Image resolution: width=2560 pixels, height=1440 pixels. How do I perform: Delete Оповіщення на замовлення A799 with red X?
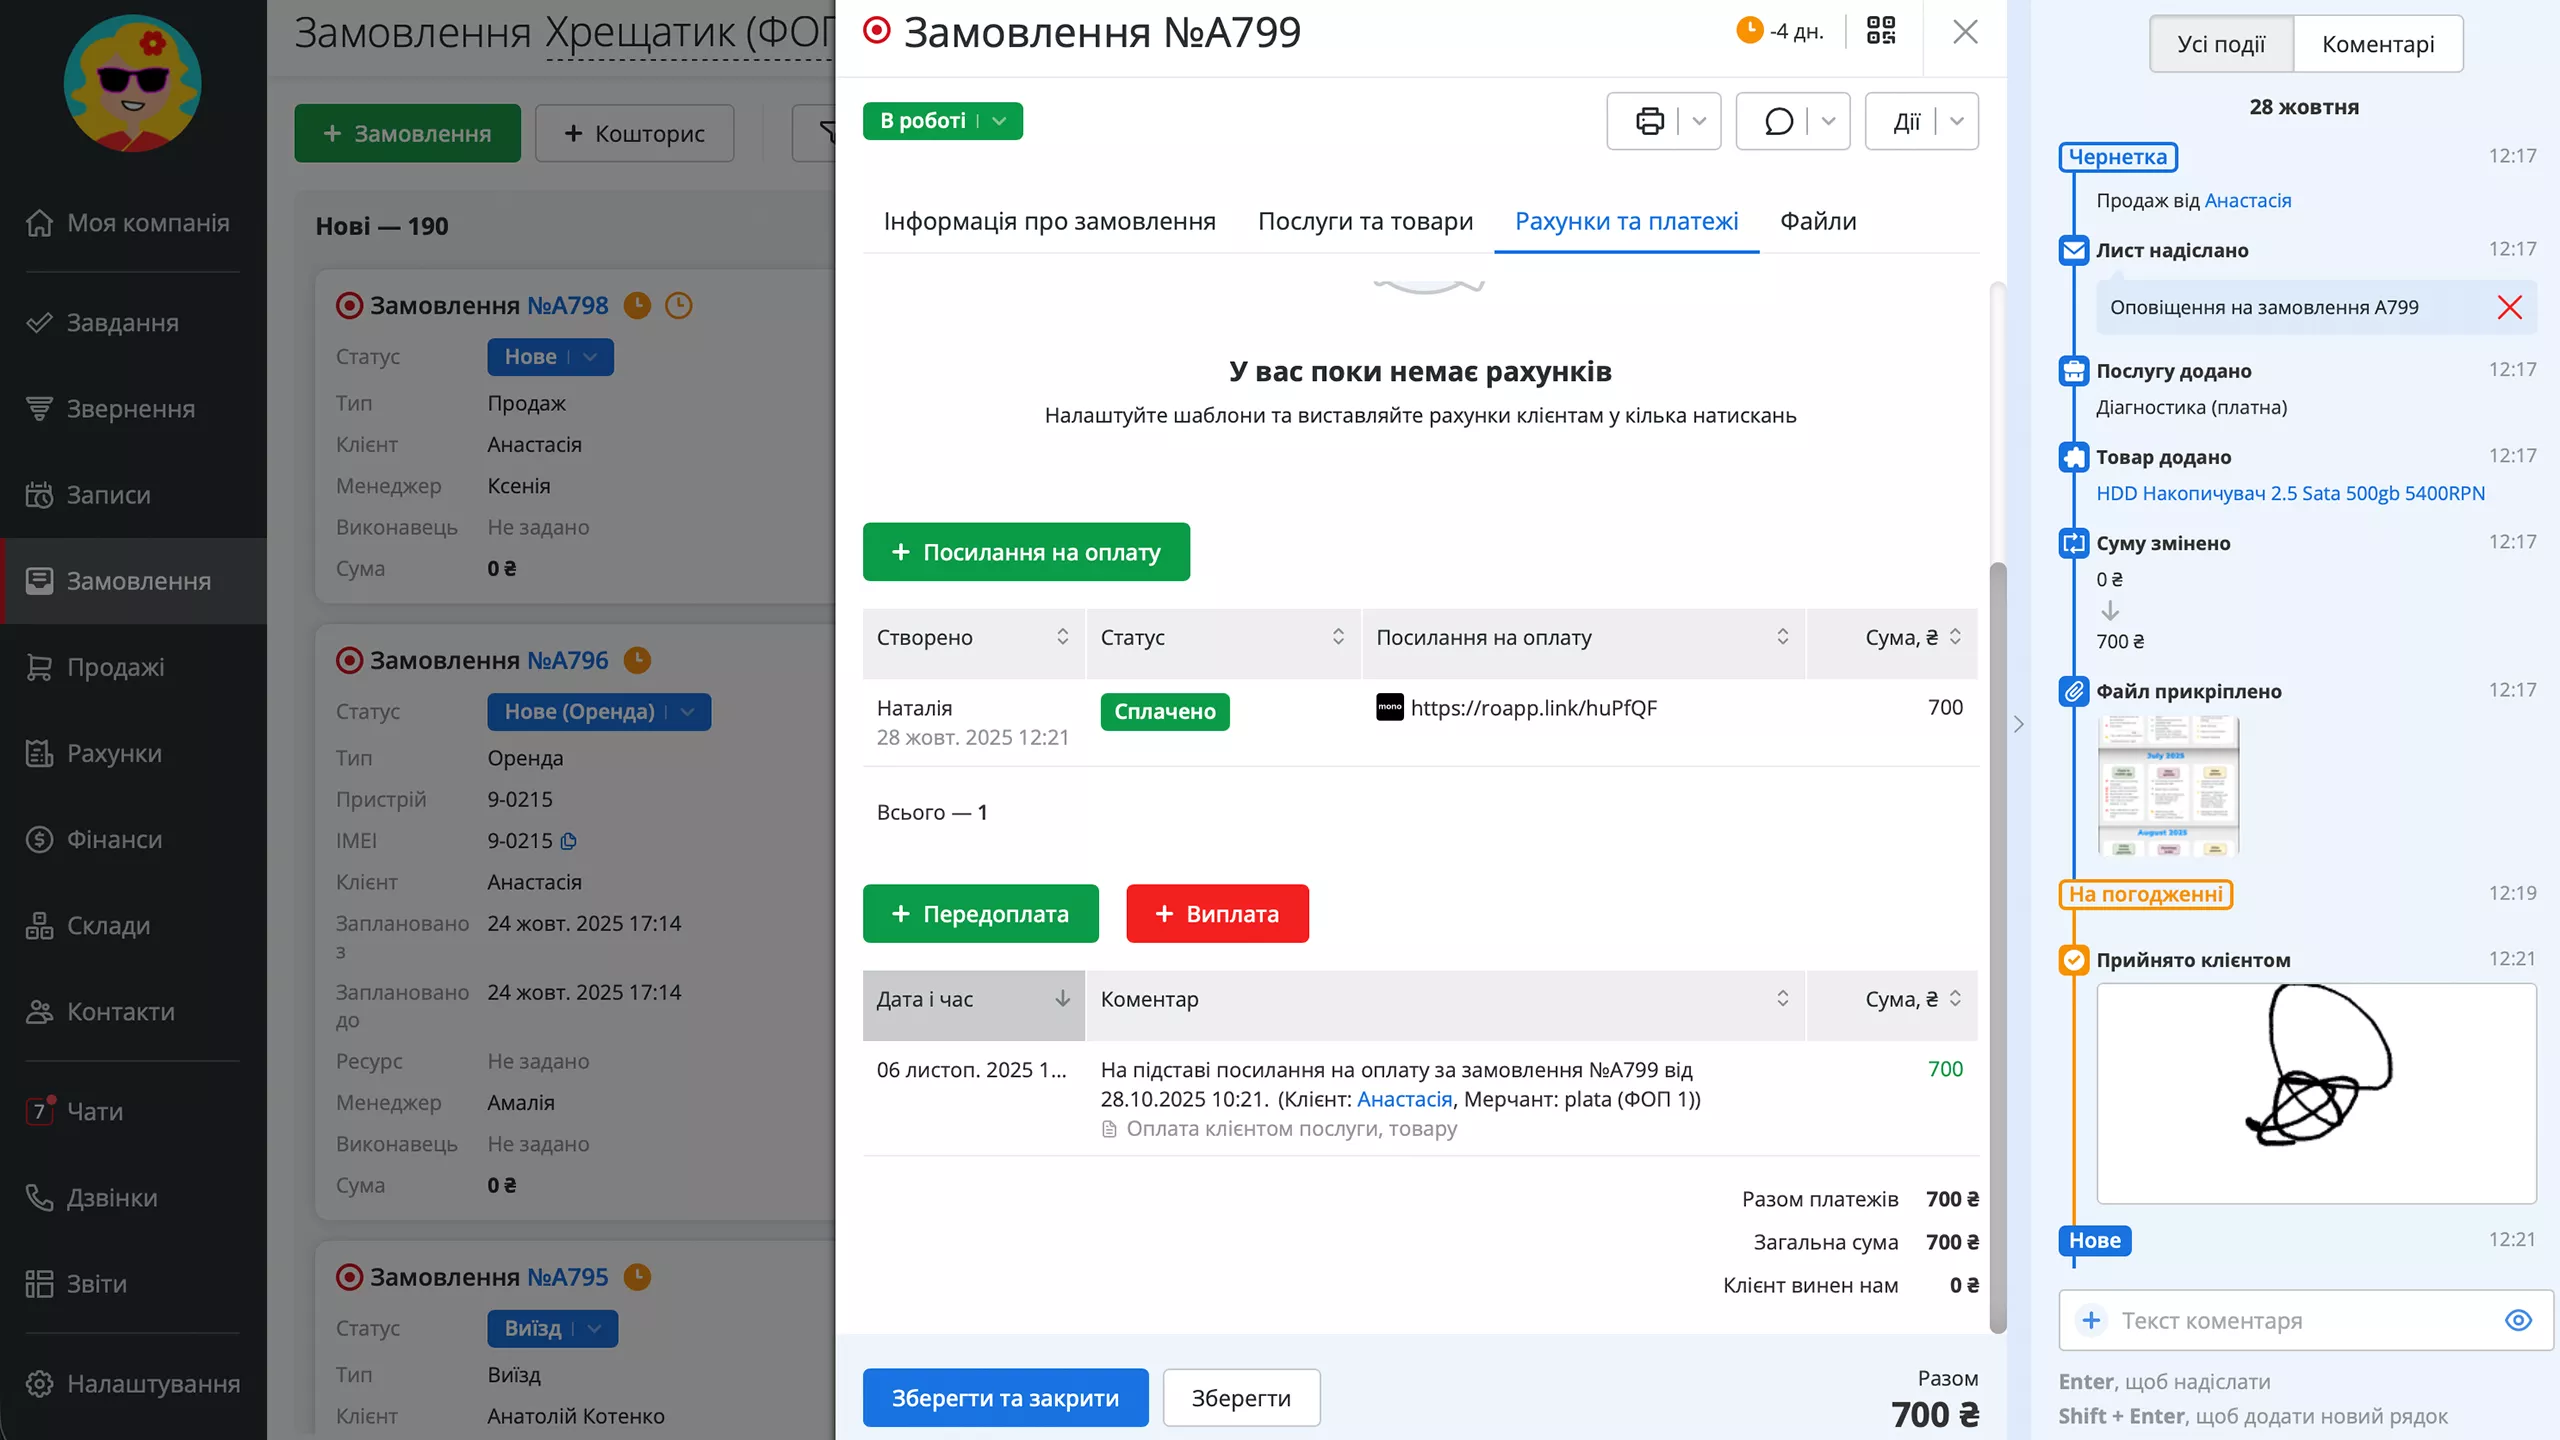[2509, 307]
